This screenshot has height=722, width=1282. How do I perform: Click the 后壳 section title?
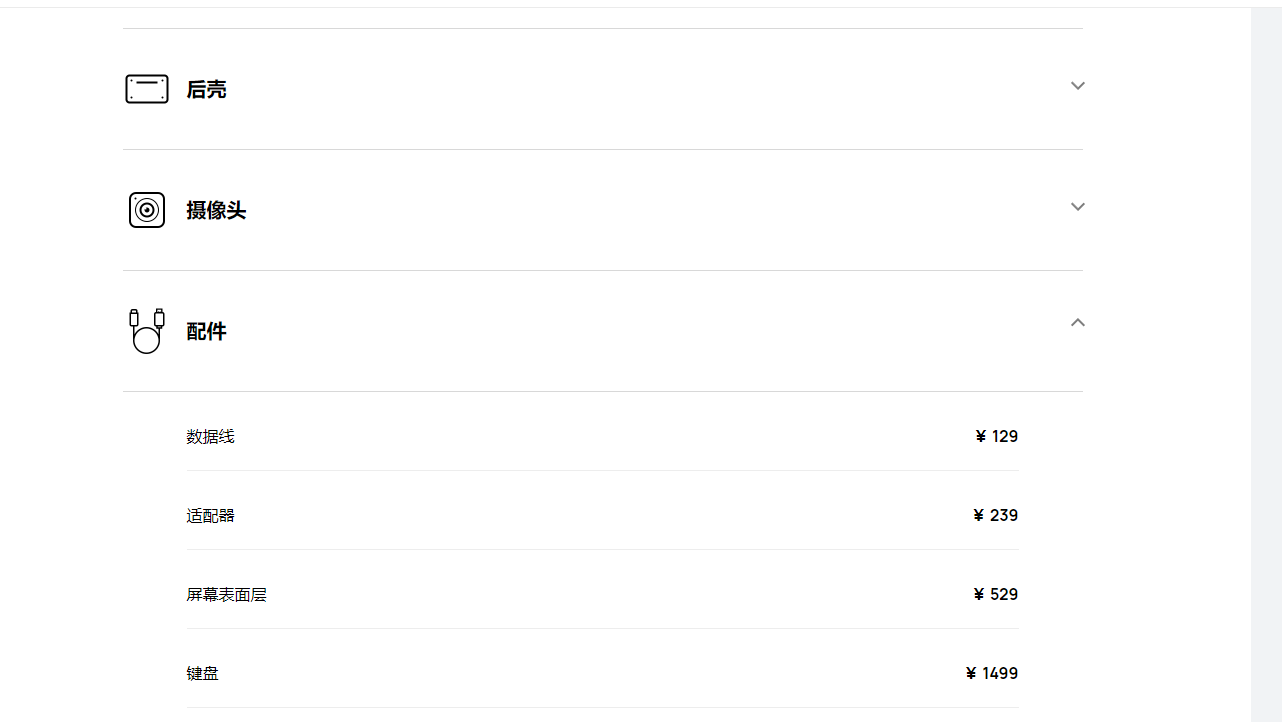click(x=206, y=90)
